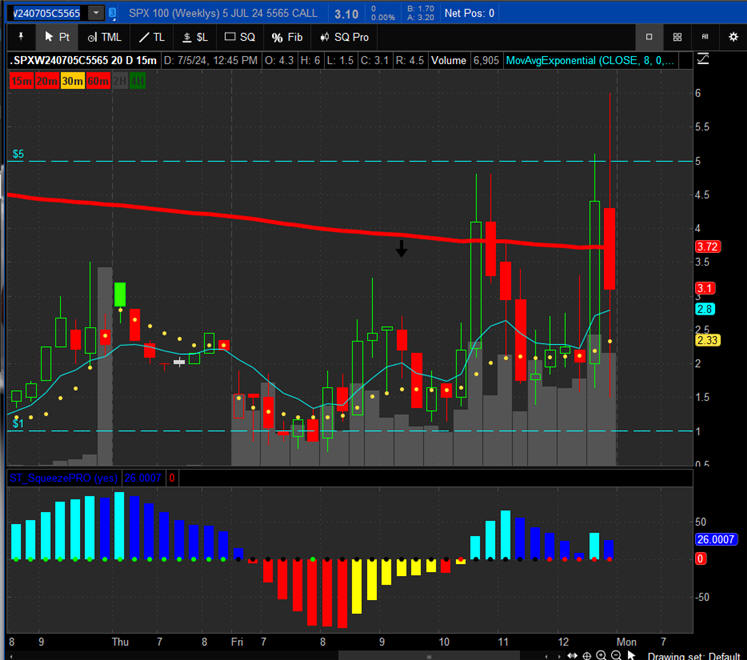
Task: Switch to four-chart grid layout
Action: 677,37
